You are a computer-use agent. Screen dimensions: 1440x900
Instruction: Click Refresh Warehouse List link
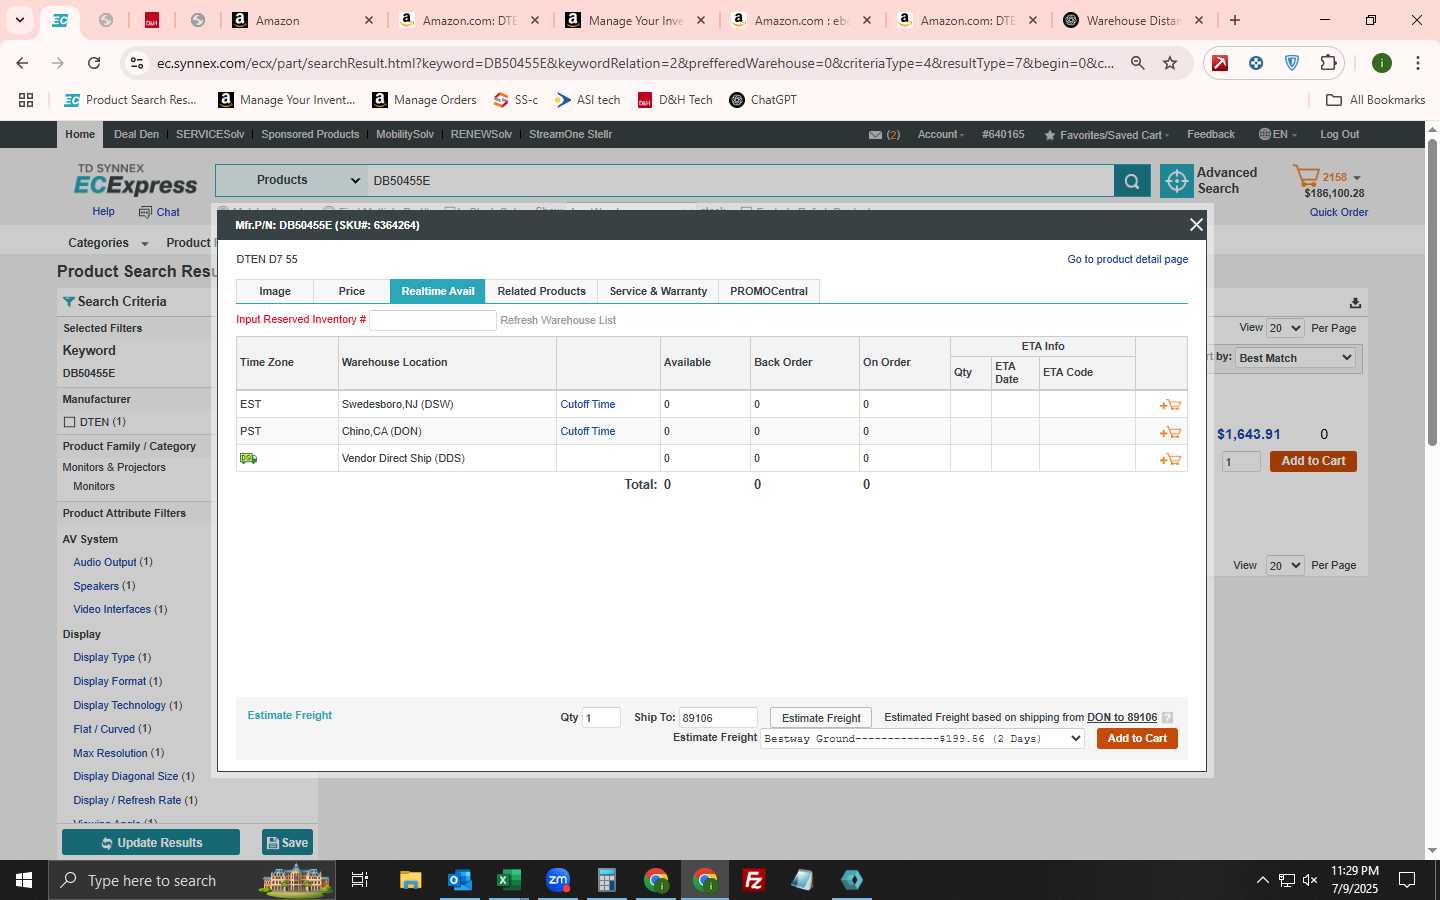(558, 321)
